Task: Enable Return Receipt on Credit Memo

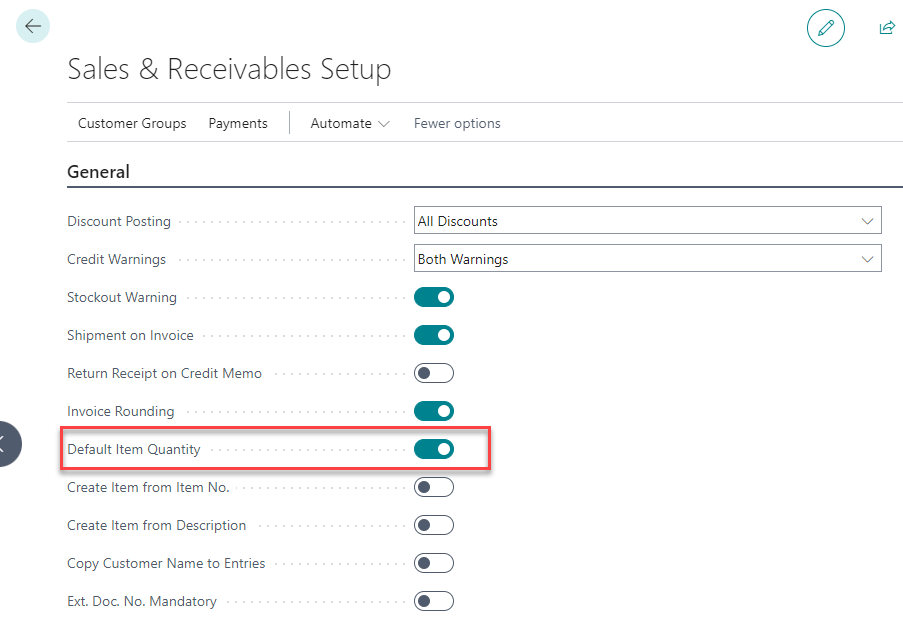Action: 434,373
